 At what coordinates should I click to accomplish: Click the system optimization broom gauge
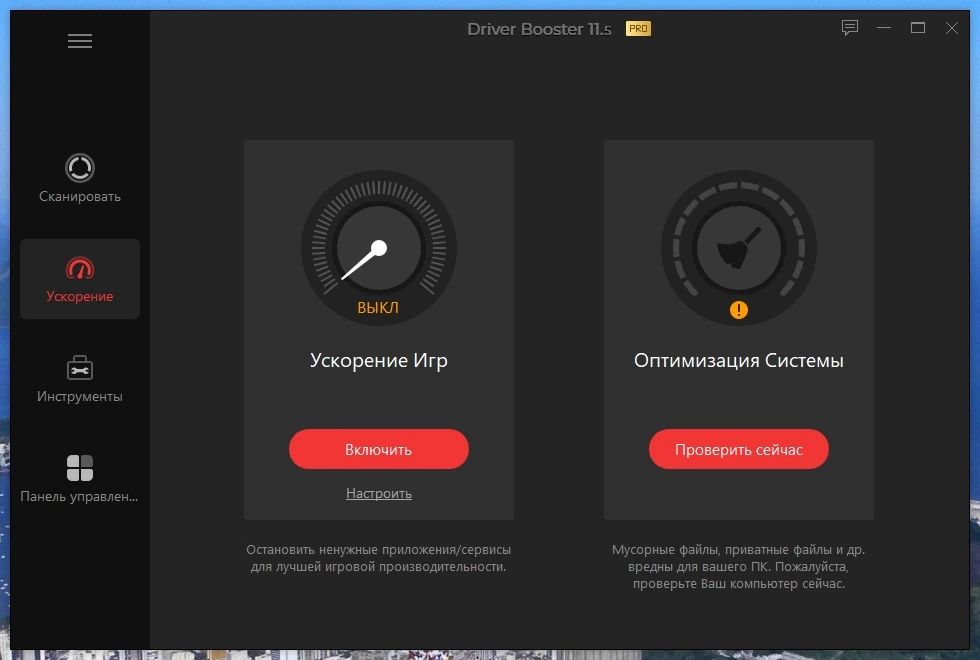pyautogui.click(x=739, y=248)
